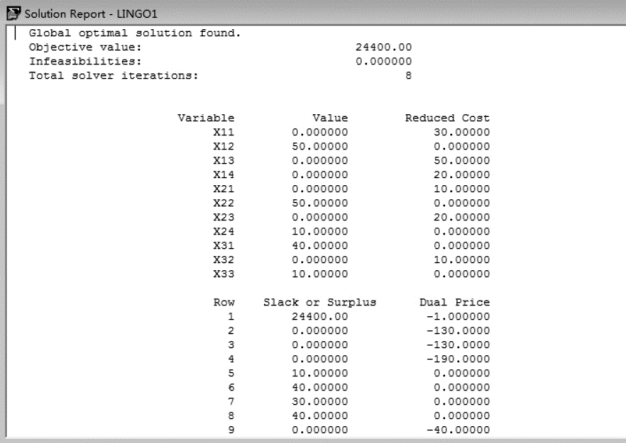Click the Row 1 slack value 24400.00
This screenshot has height=443, width=626.
[320, 314]
